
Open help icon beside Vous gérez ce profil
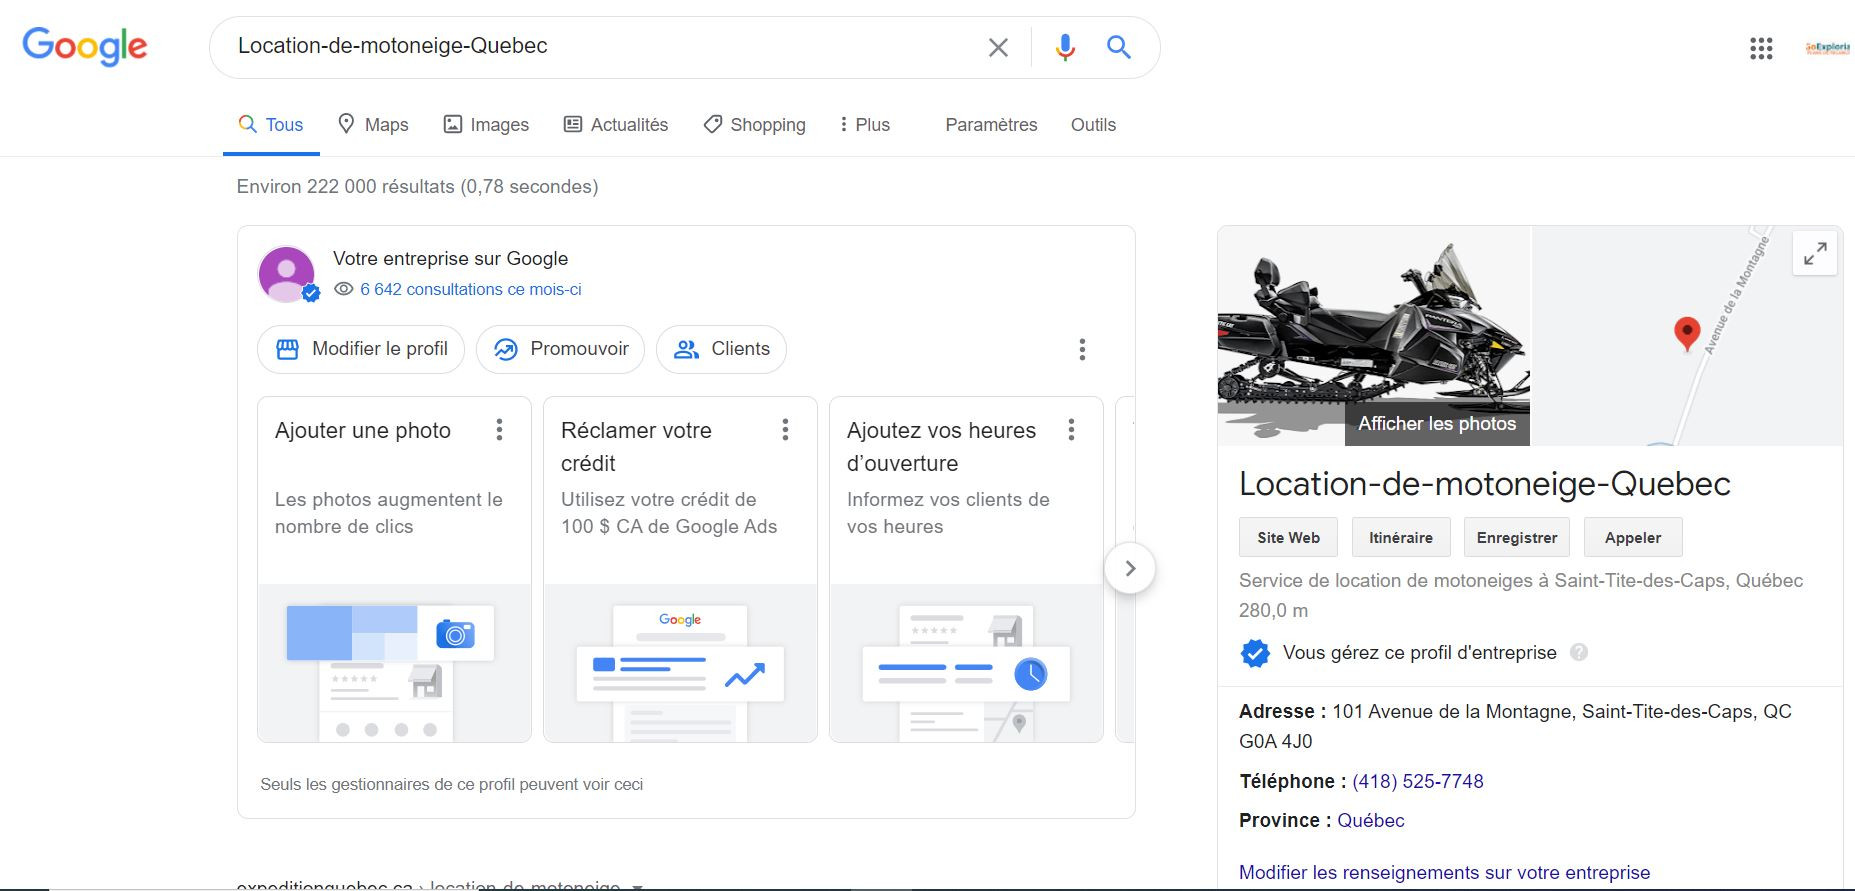(x=1579, y=652)
